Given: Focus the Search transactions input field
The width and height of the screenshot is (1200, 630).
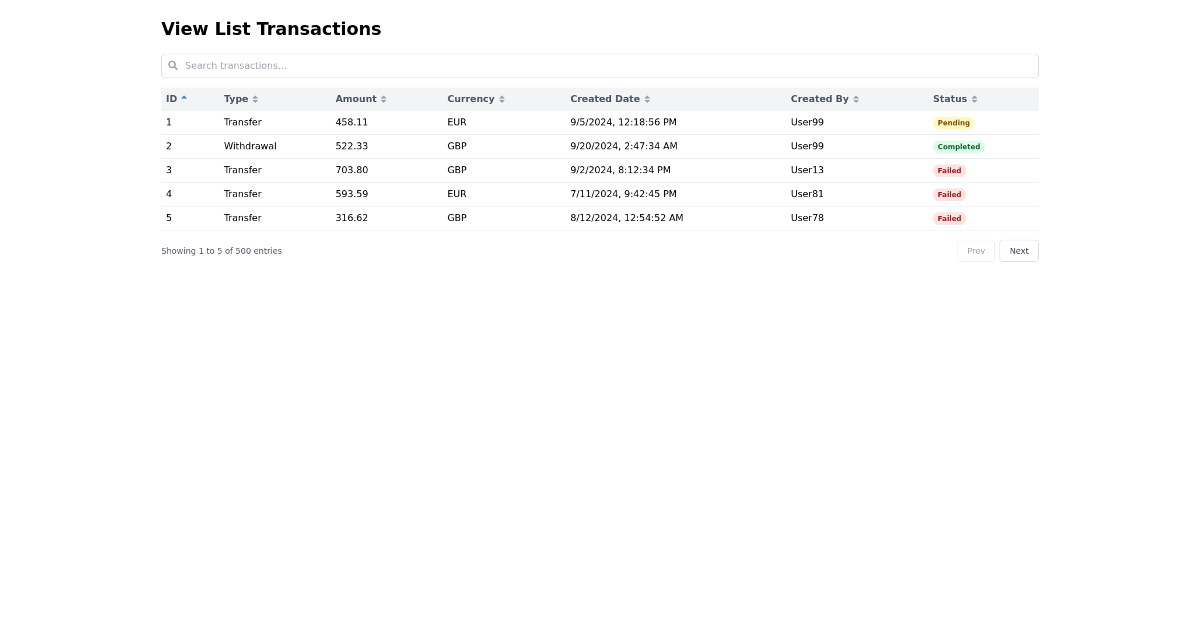Looking at the screenshot, I should pyautogui.click(x=600, y=66).
